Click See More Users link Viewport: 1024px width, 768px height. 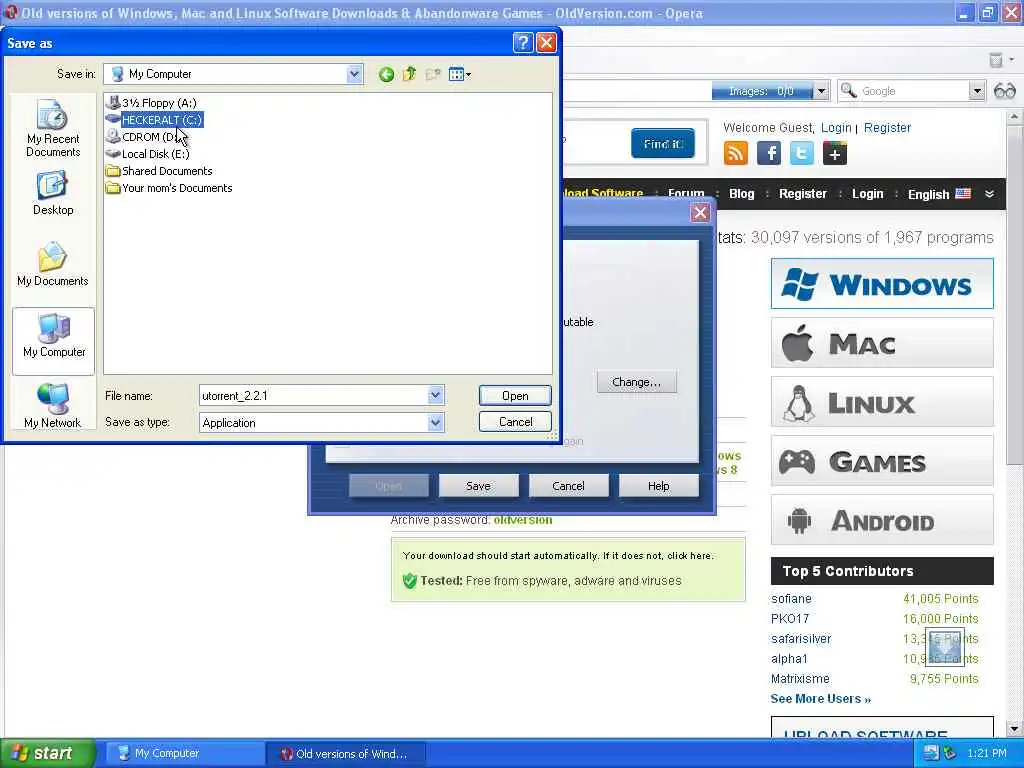pyautogui.click(x=820, y=699)
